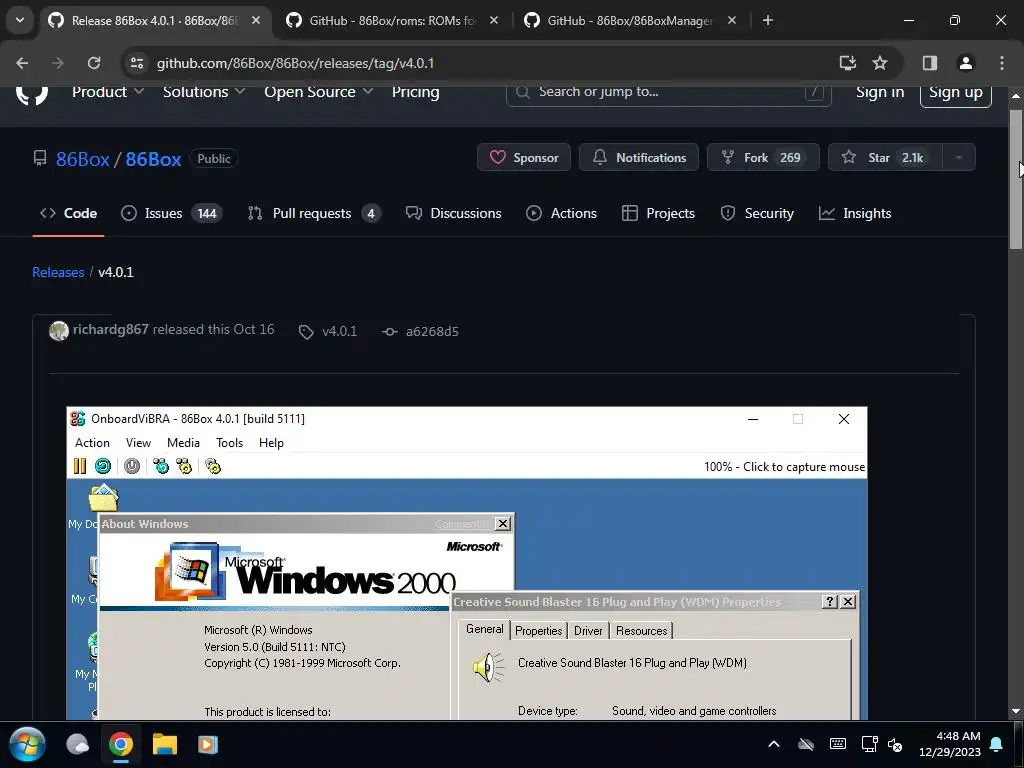1024x768 pixels.
Task: Click no-sync cloud tray icon
Action: [x=806, y=744]
